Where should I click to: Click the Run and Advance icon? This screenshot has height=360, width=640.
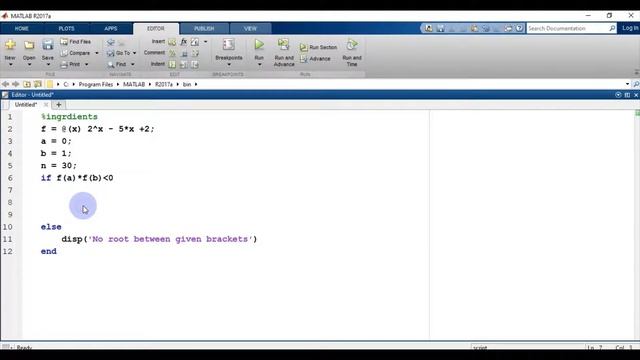pyautogui.click(x=284, y=44)
